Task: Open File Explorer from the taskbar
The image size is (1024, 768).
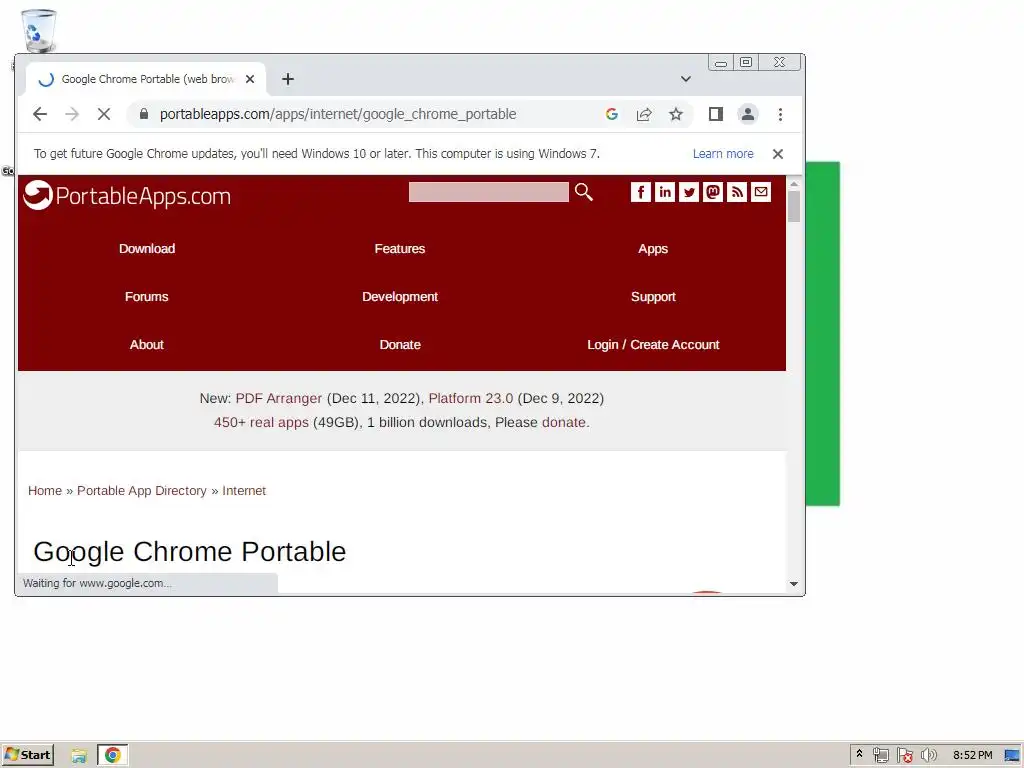Action: (79, 756)
